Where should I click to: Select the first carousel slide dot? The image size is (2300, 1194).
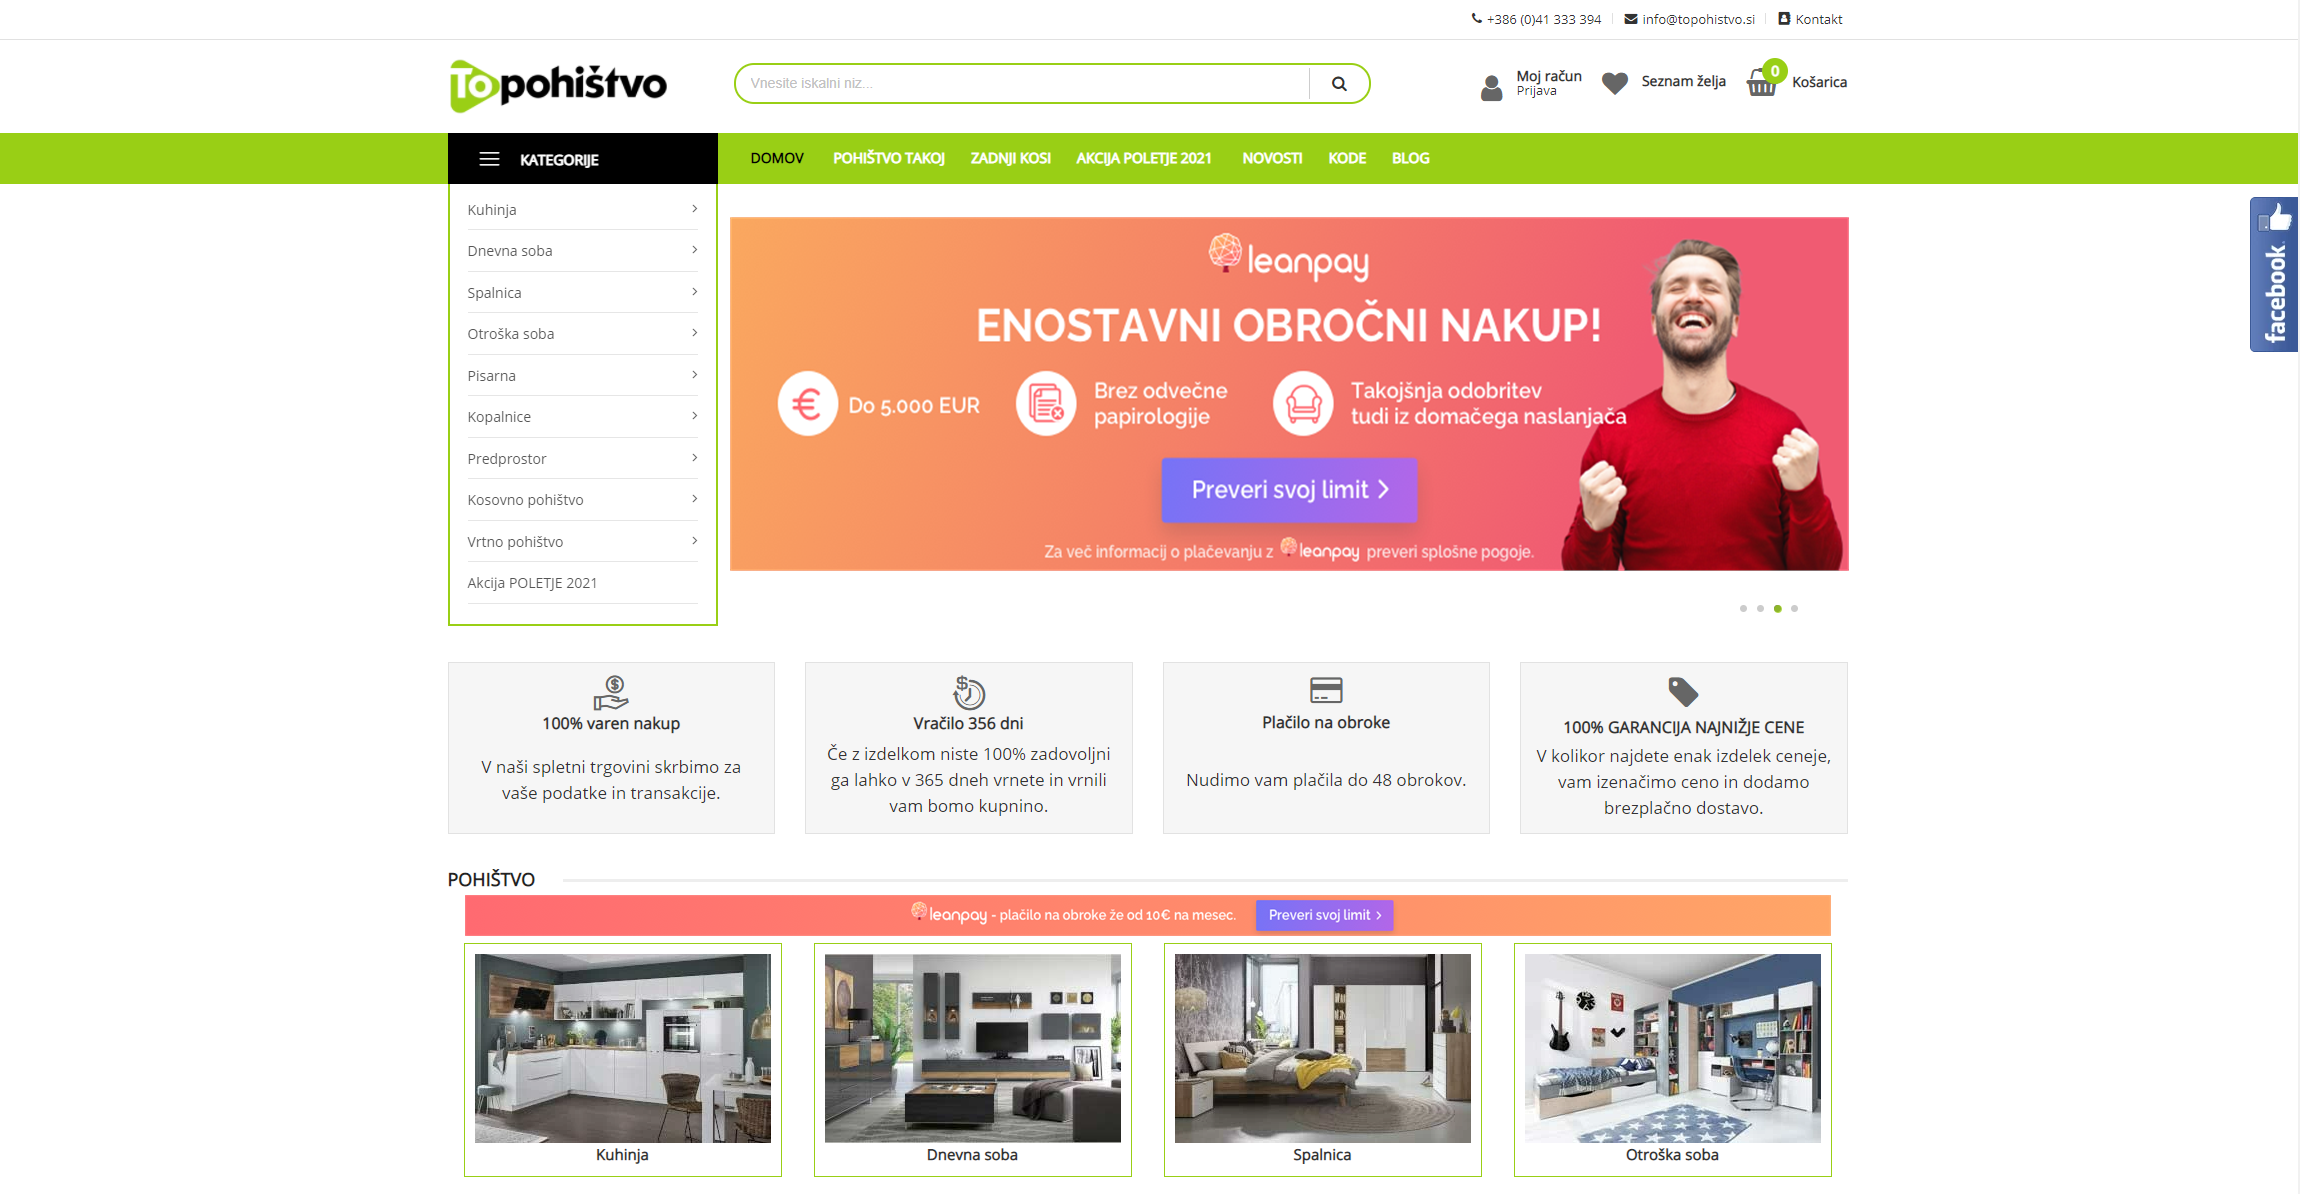1743,608
